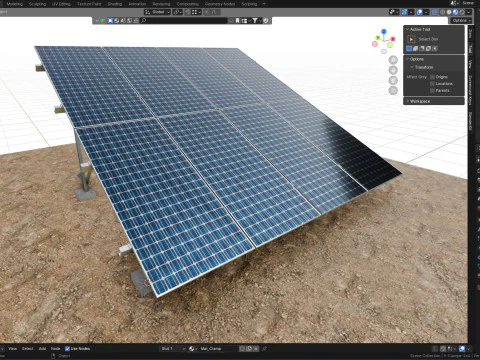480x360 pixels.
Task: Switch to the Scripting workspace tab
Action: pyautogui.click(x=249, y=4)
